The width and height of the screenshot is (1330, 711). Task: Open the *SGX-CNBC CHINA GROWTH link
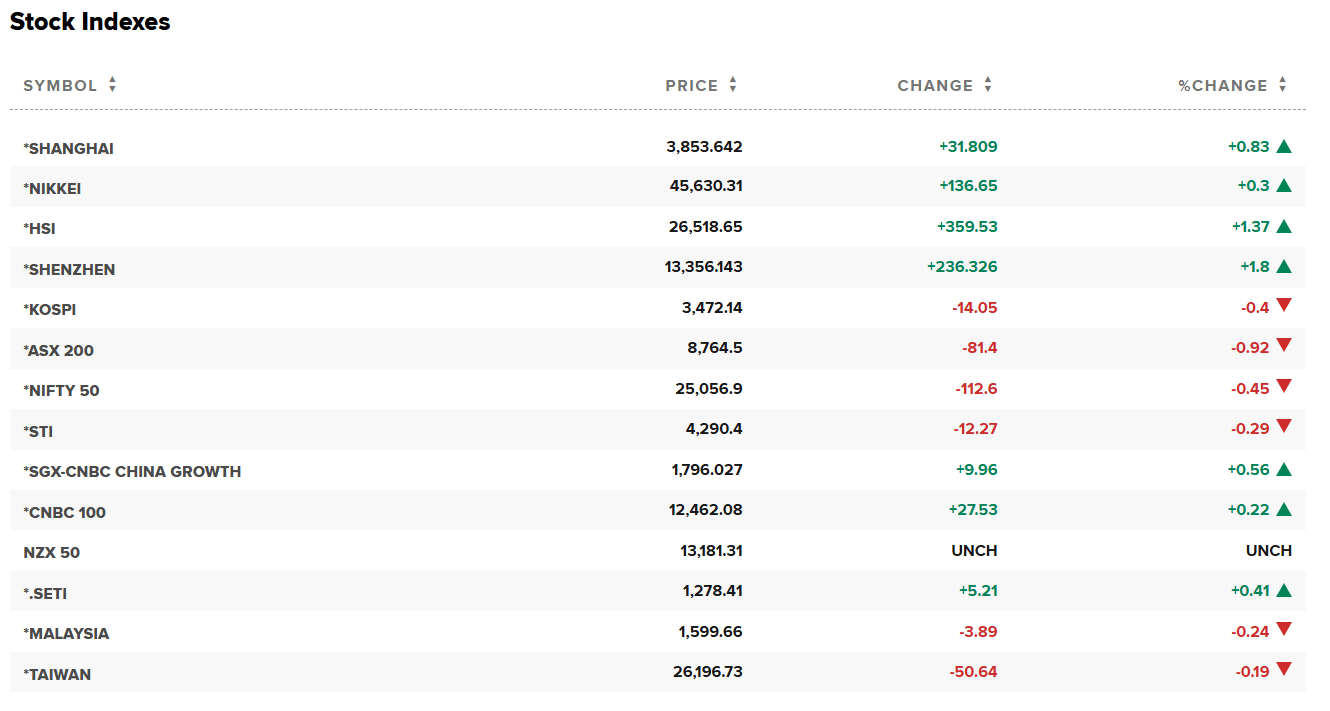(132, 471)
